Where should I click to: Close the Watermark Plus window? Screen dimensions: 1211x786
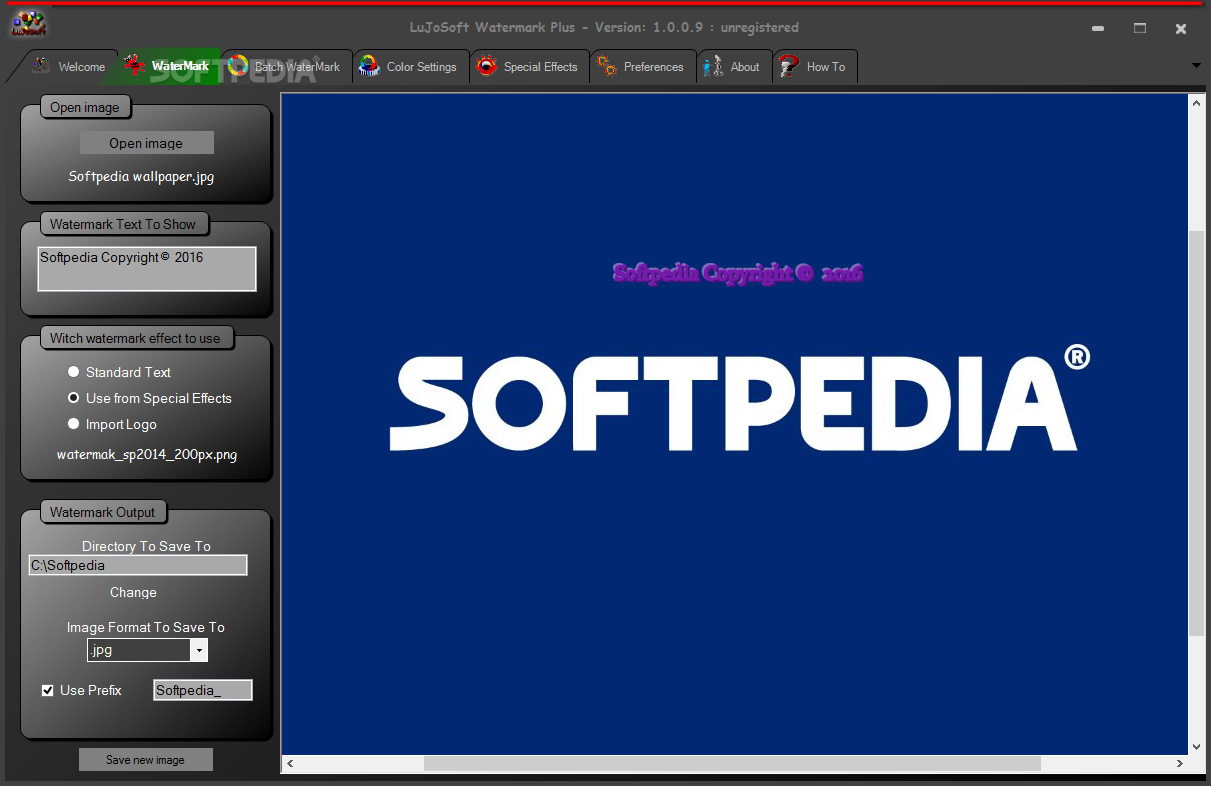point(1181,28)
